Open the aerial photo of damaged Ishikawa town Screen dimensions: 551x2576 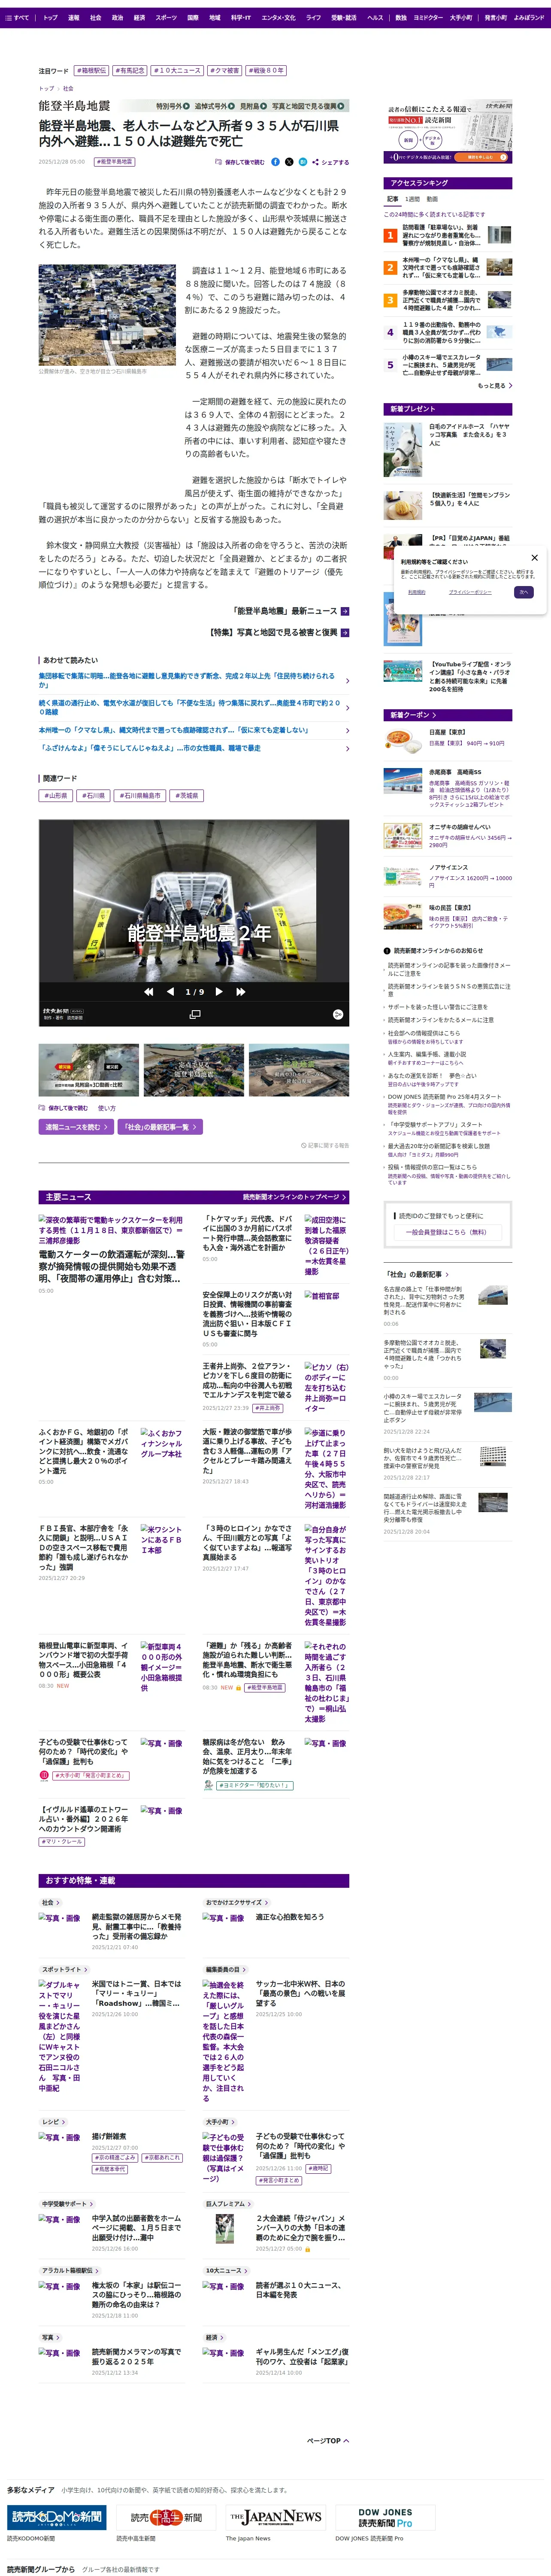click(107, 315)
